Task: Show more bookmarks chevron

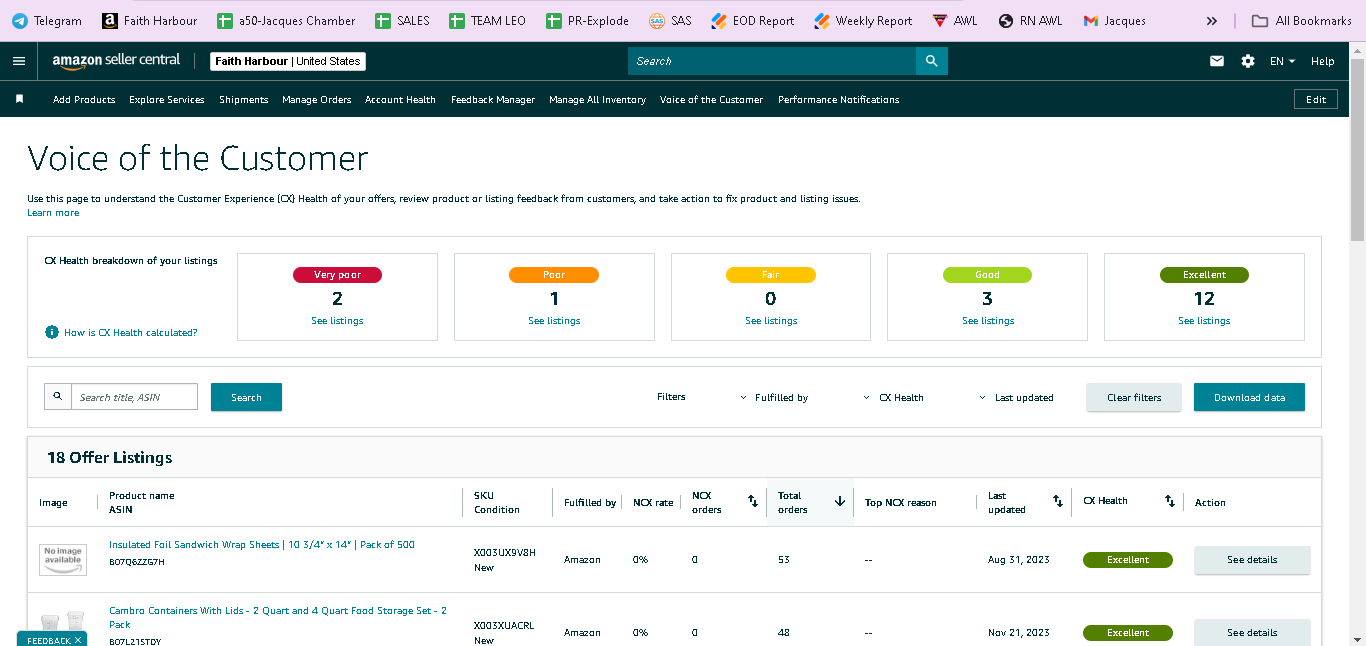Action: 1212,20
